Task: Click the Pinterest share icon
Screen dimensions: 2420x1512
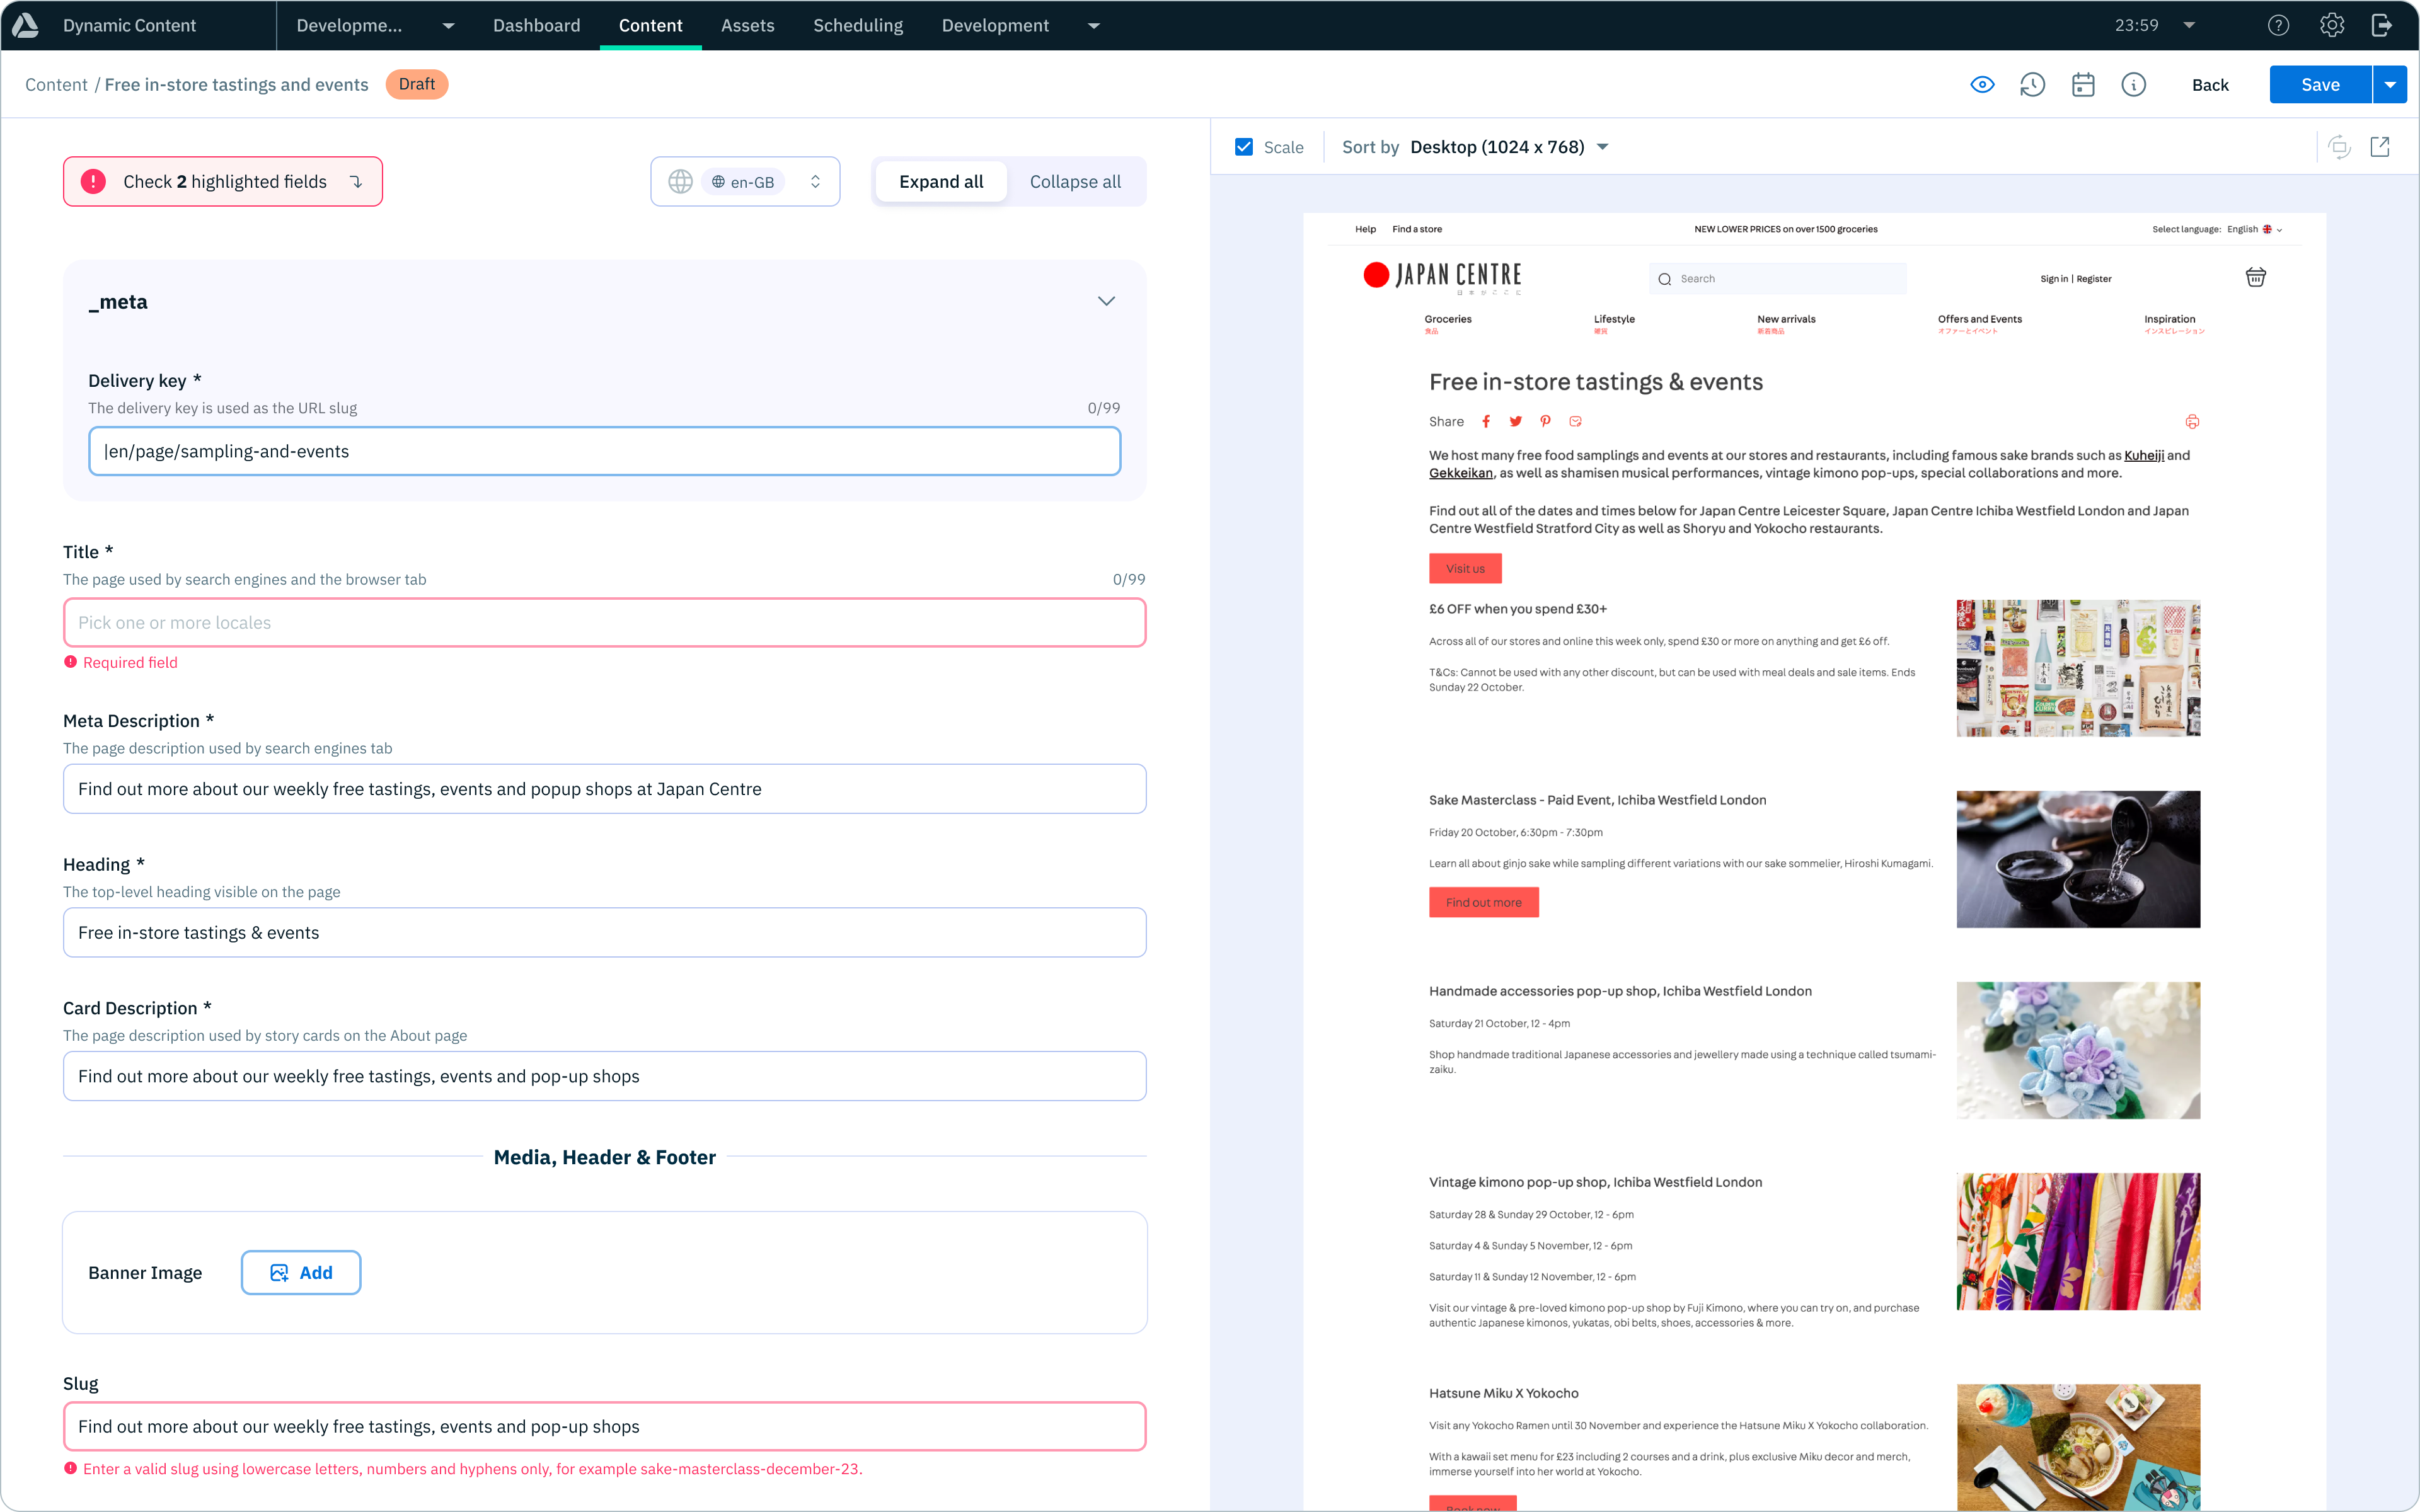Action: click(1546, 421)
